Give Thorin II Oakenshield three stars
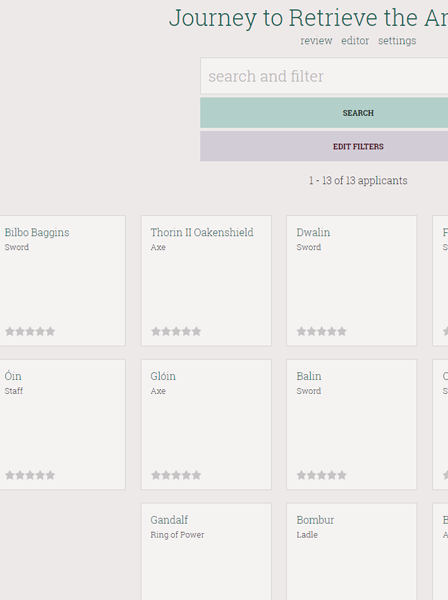The width and height of the screenshot is (448, 600). tap(176, 331)
